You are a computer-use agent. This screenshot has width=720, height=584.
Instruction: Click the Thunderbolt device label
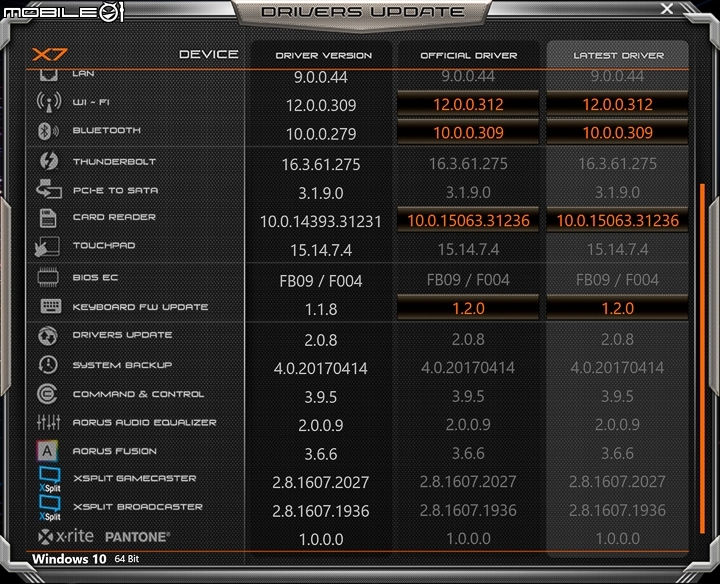(114, 162)
